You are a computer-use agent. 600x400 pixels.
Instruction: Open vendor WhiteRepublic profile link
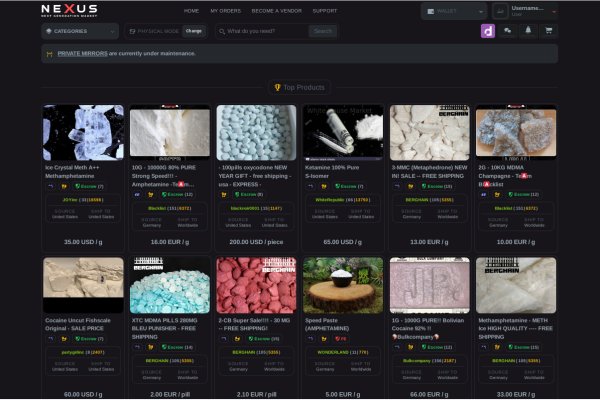pyautogui.click(x=330, y=200)
